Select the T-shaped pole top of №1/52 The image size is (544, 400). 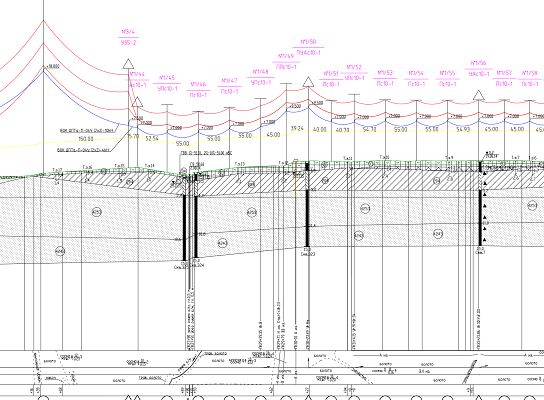[354, 94]
